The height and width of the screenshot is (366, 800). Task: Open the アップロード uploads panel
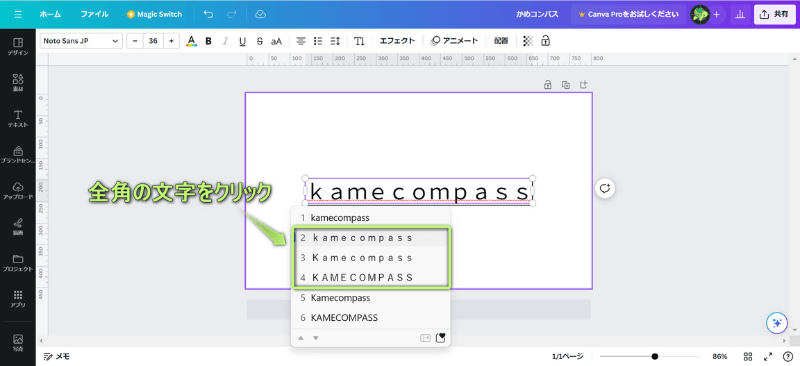18,190
